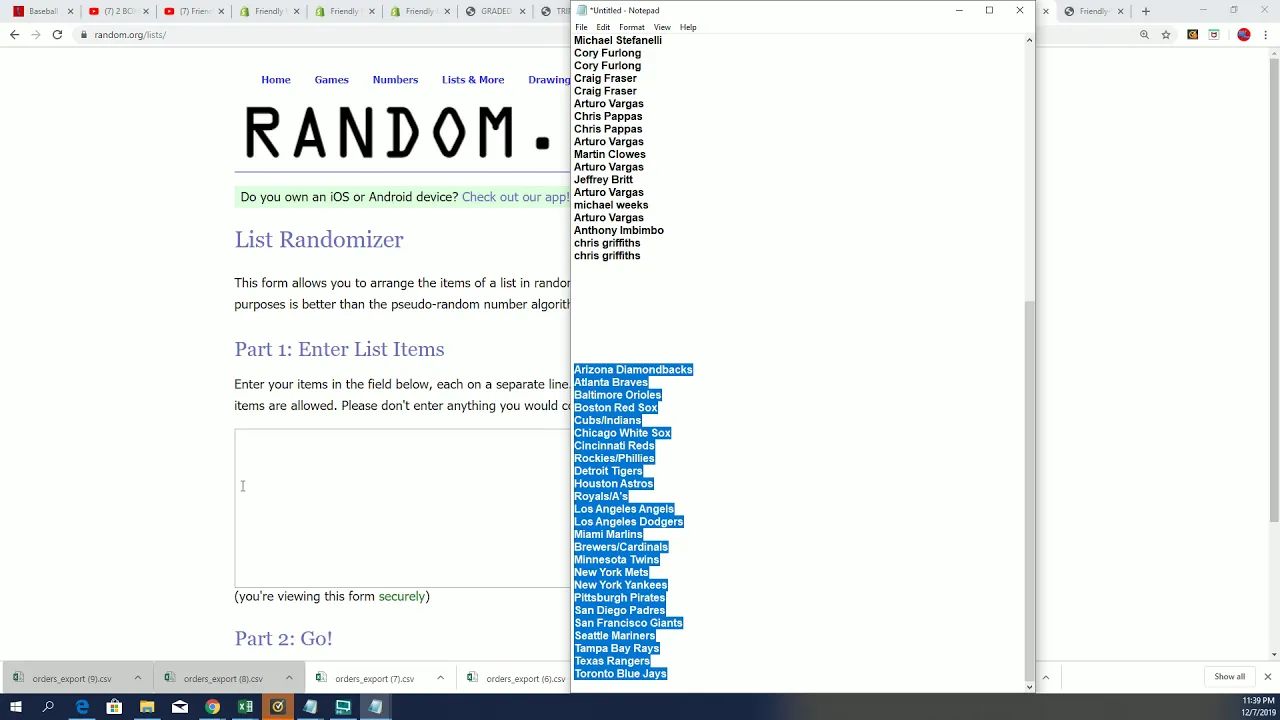Open File Explorer from taskbar
Screen dimensions: 1280x720
point(147,707)
